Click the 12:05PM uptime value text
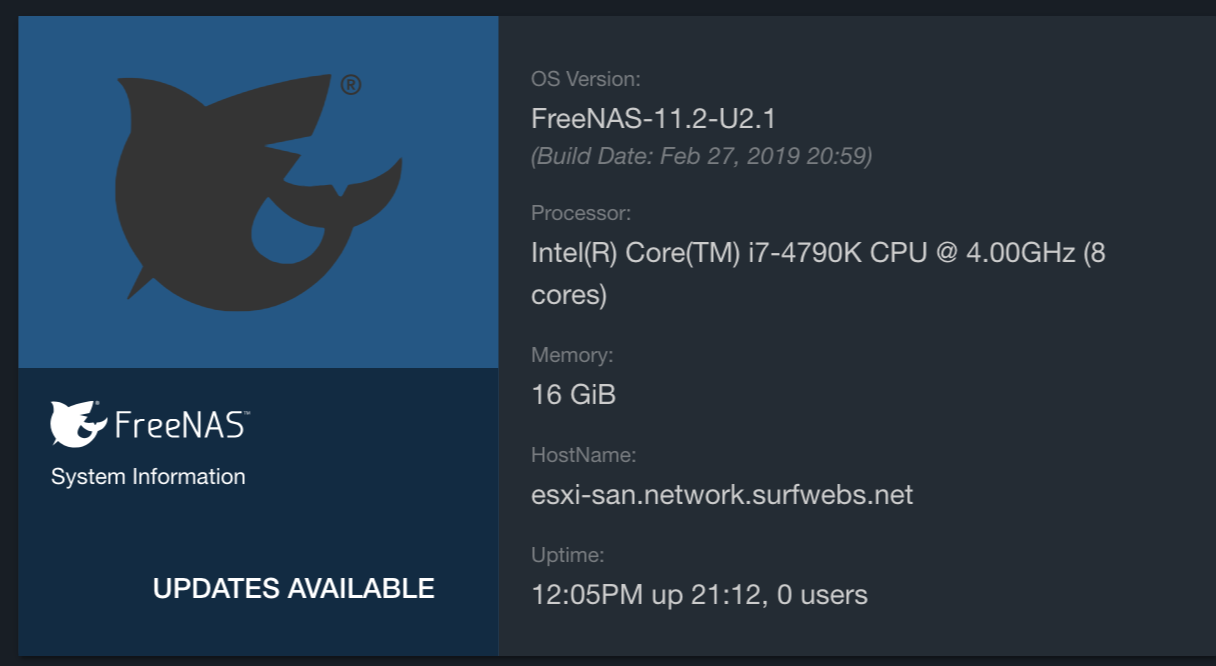 pyautogui.click(x=699, y=595)
